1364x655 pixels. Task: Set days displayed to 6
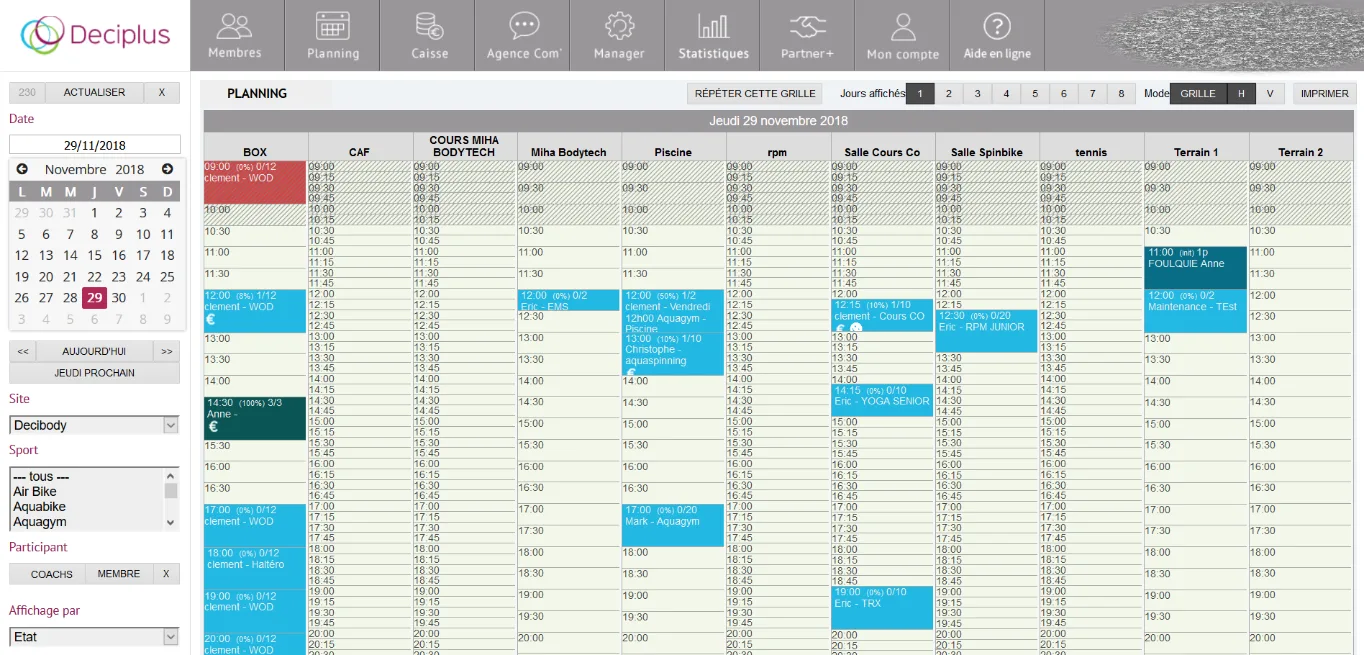(x=1064, y=93)
